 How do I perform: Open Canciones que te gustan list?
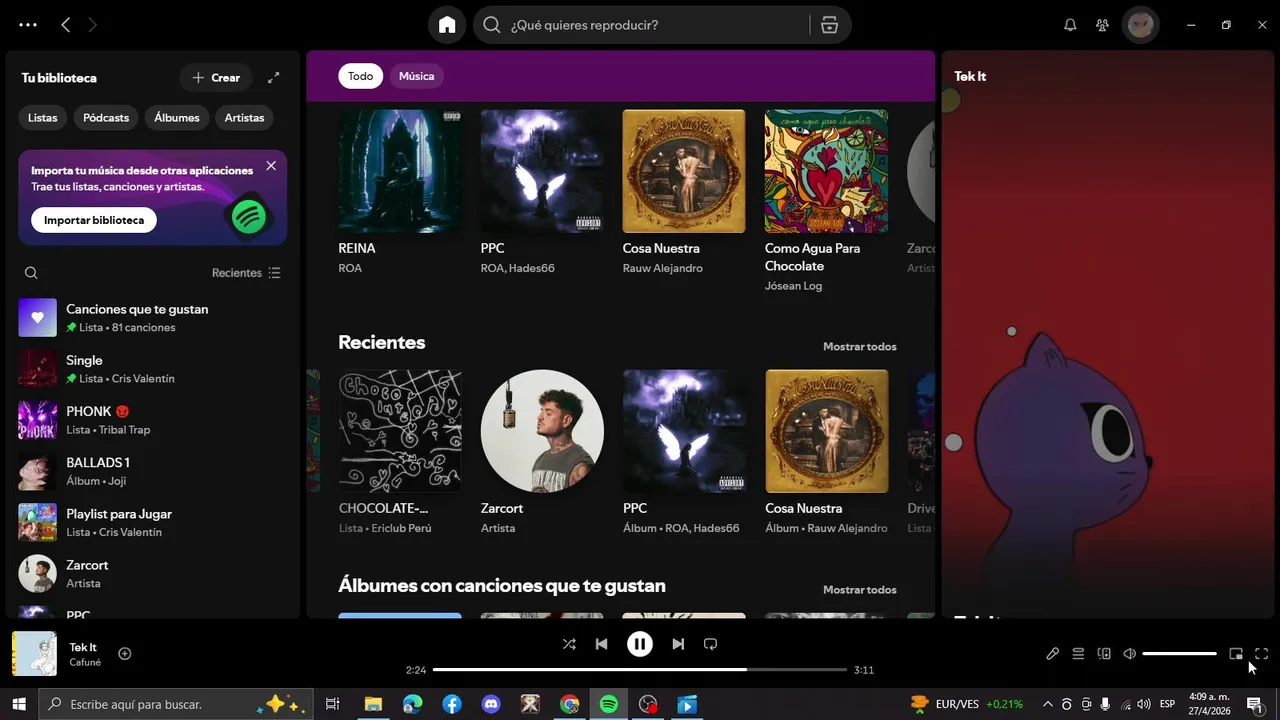click(x=152, y=318)
